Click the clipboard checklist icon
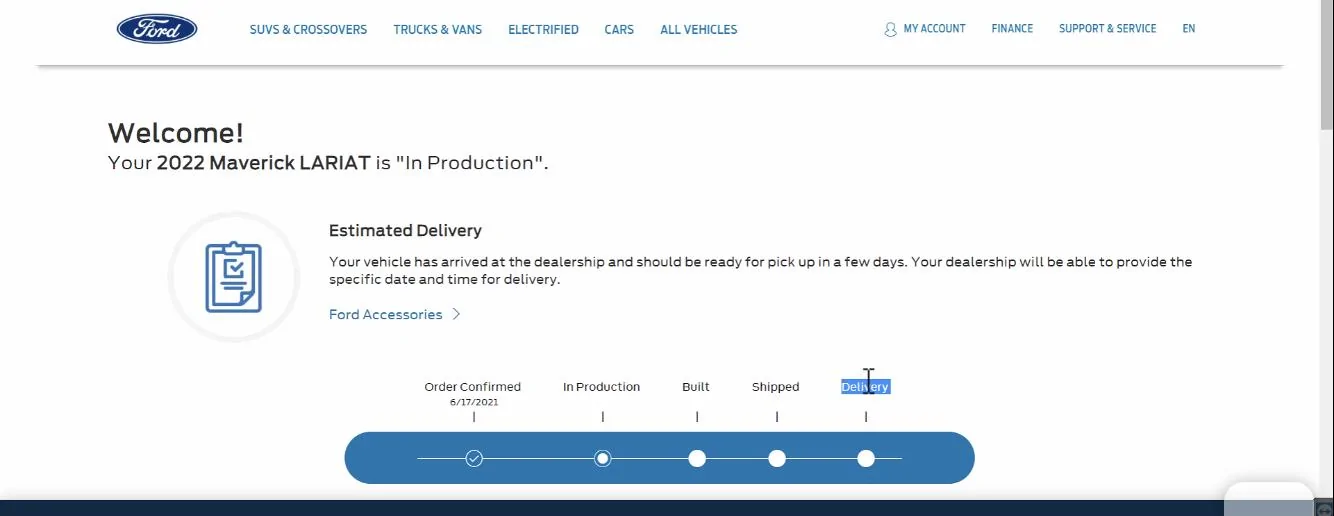1334x516 pixels. (234, 277)
